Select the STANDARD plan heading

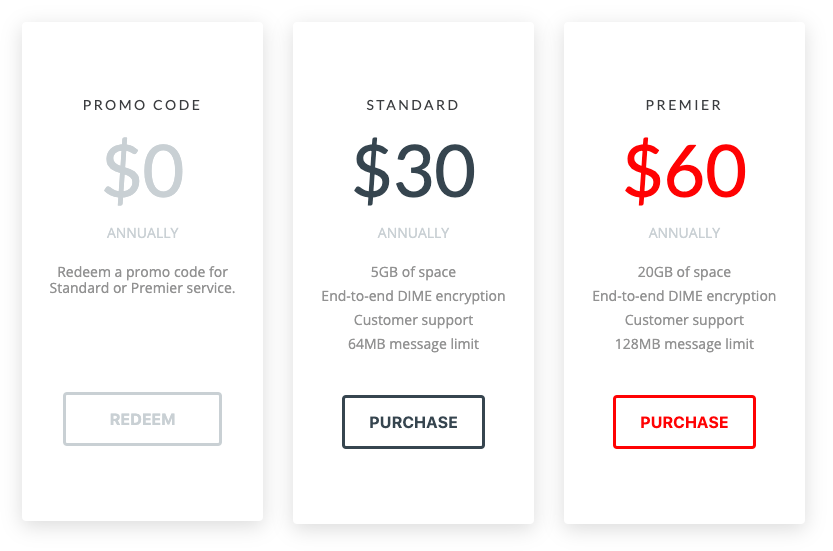pyautogui.click(x=413, y=105)
